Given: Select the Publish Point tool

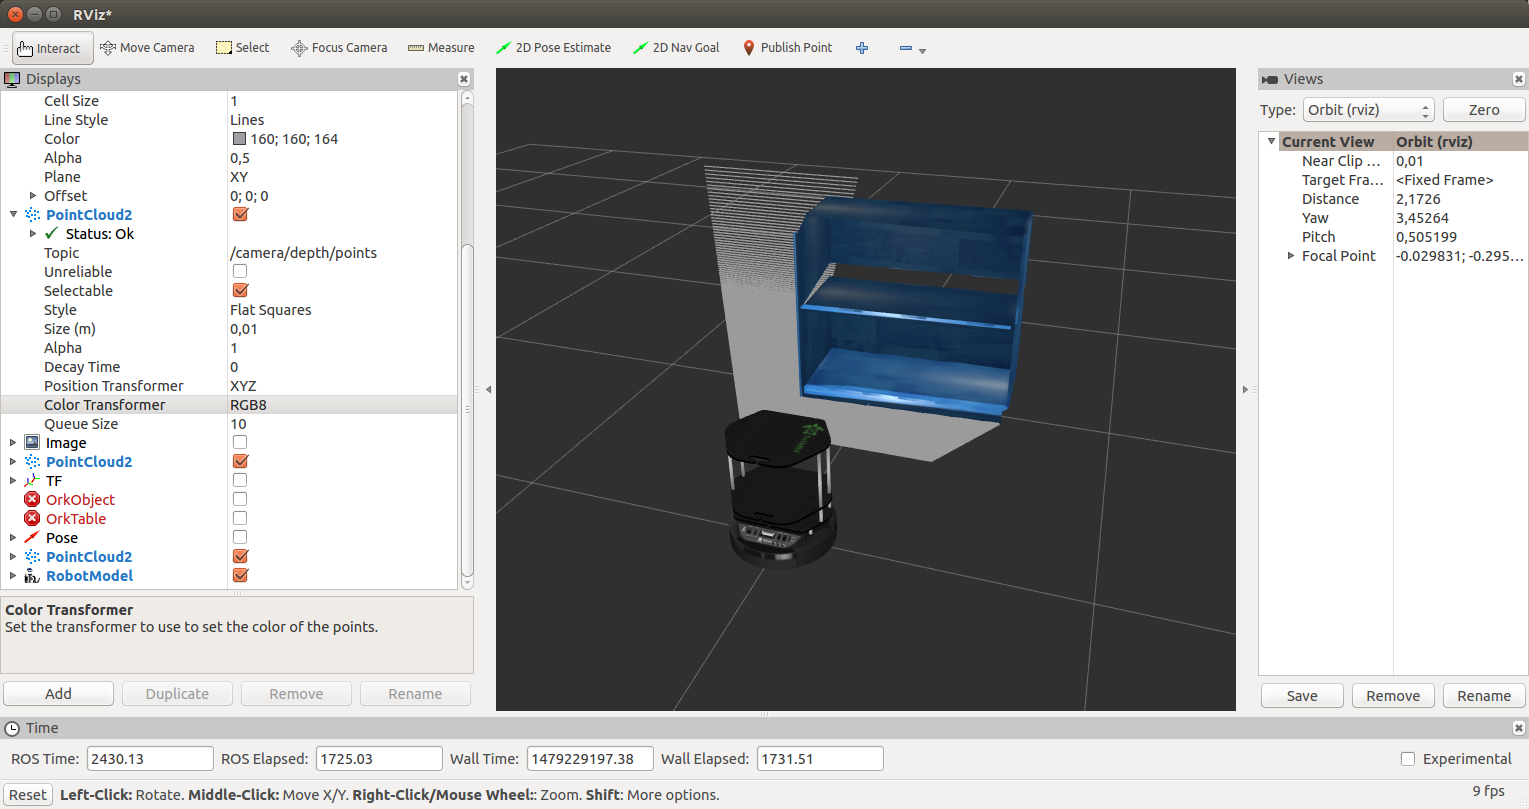Looking at the screenshot, I should click(787, 48).
